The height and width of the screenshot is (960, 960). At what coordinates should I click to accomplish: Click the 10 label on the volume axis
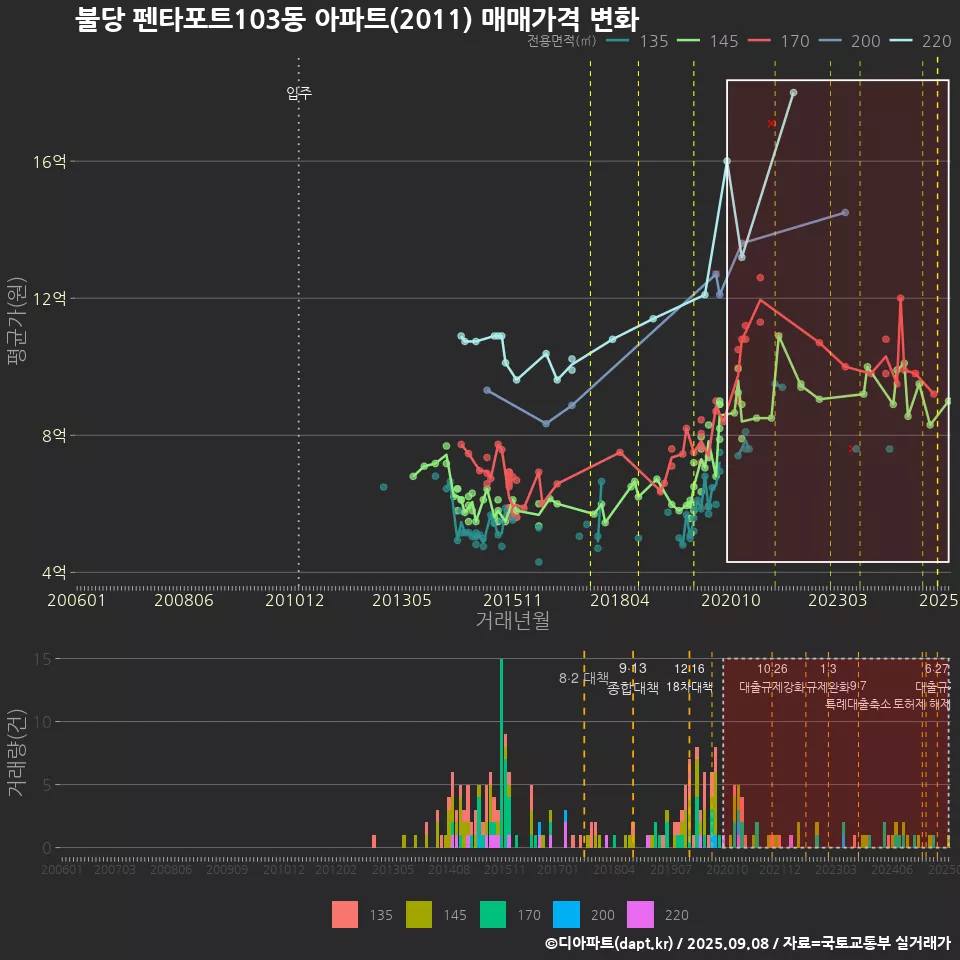pos(43,722)
